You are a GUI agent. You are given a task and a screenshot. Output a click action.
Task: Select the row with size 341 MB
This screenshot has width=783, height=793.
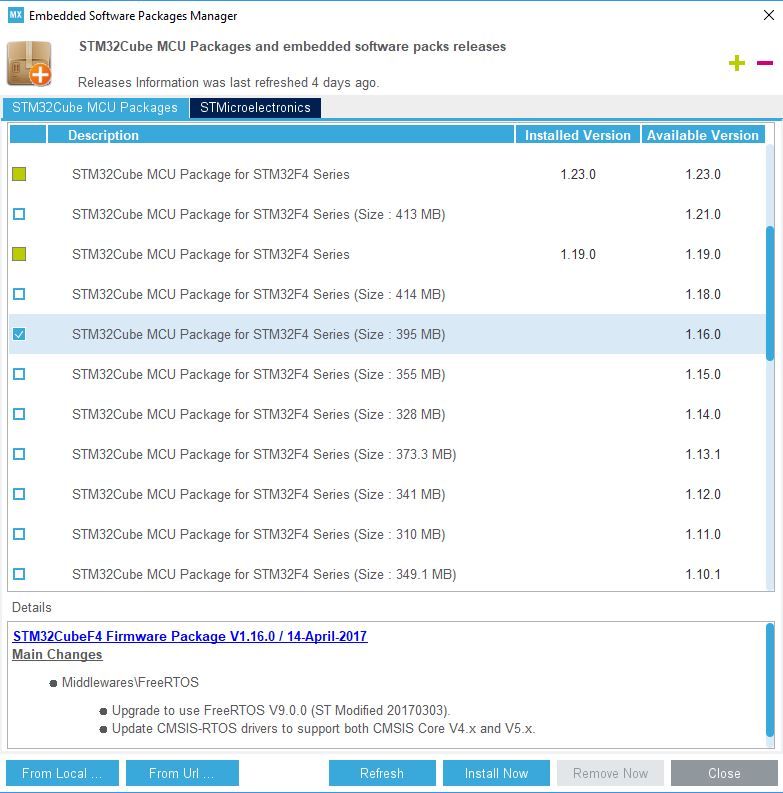387,494
